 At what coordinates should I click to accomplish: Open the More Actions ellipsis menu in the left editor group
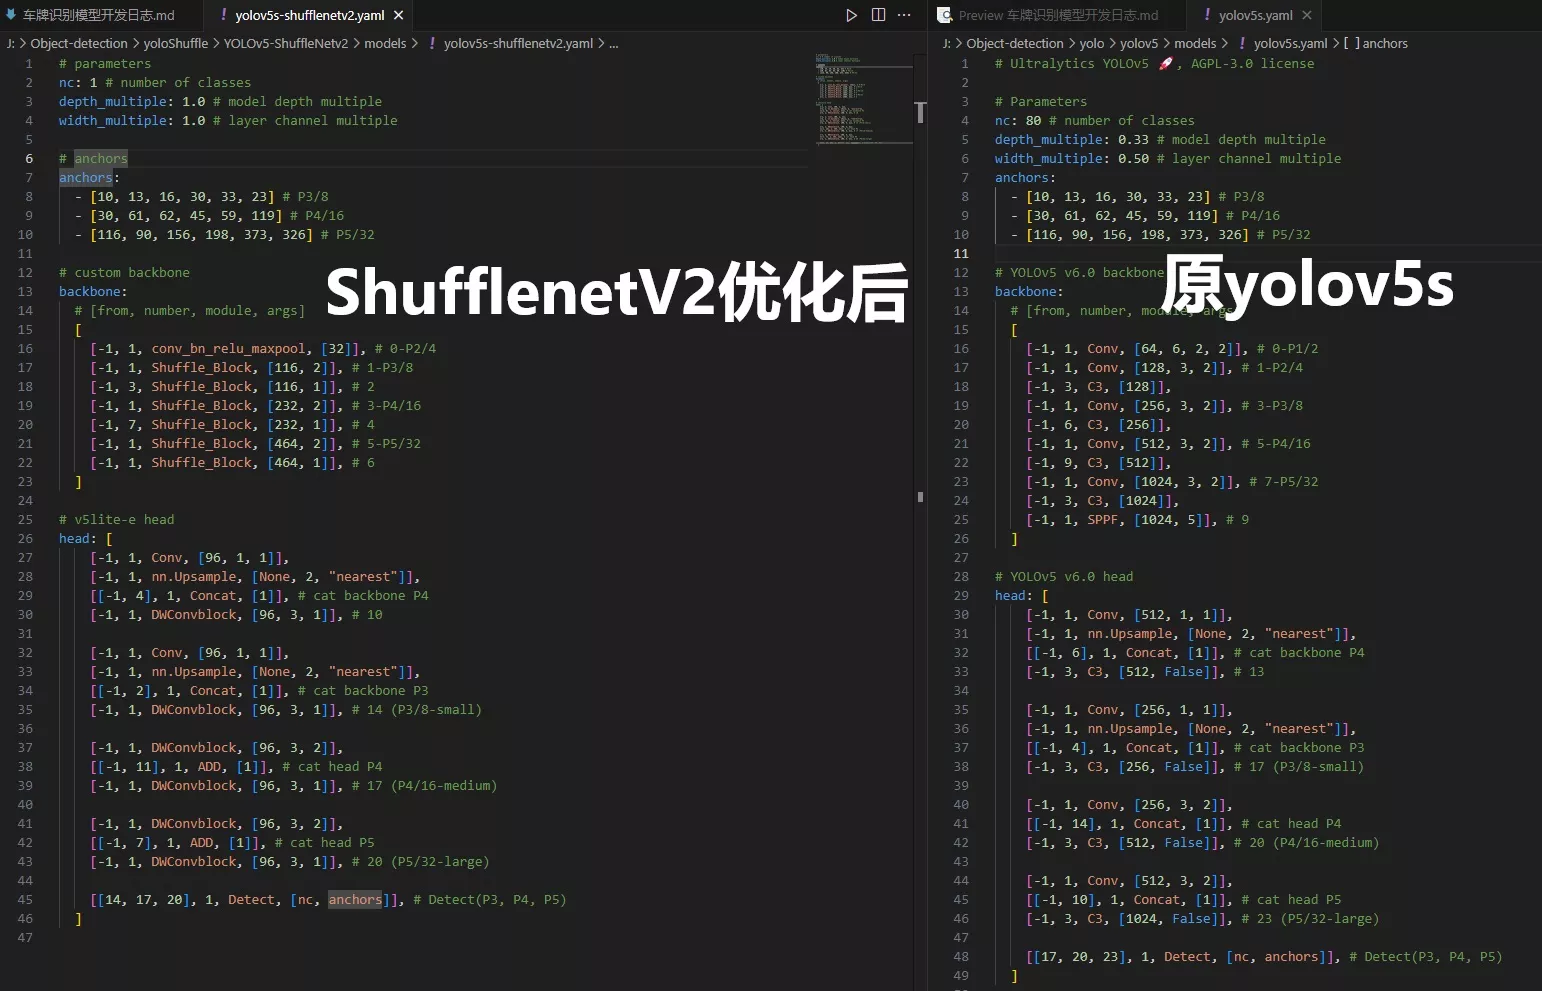click(x=904, y=15)
